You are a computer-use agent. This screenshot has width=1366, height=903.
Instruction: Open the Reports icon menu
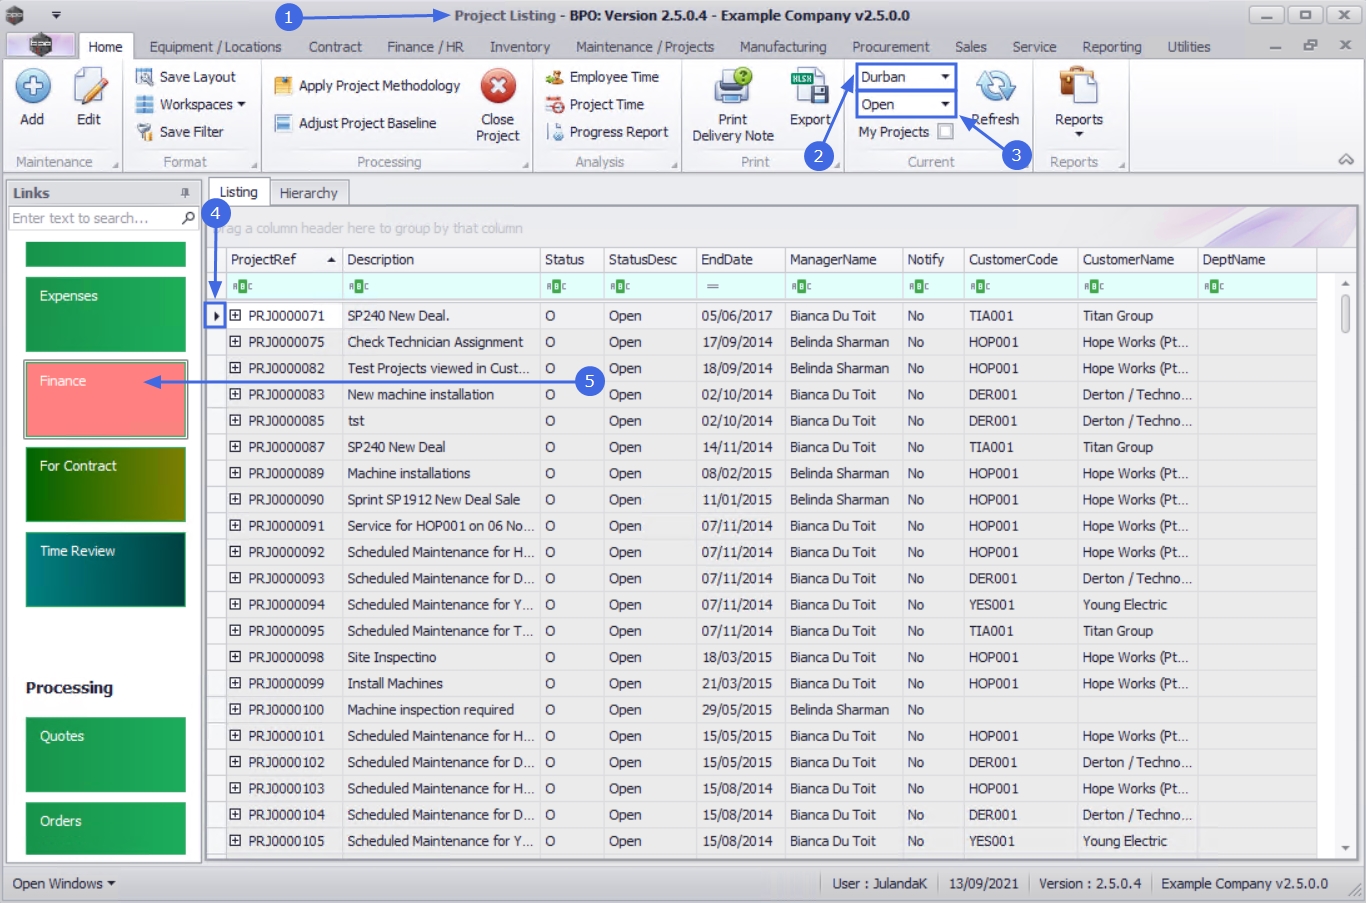pyautogui.click(x=1078, y=87)
